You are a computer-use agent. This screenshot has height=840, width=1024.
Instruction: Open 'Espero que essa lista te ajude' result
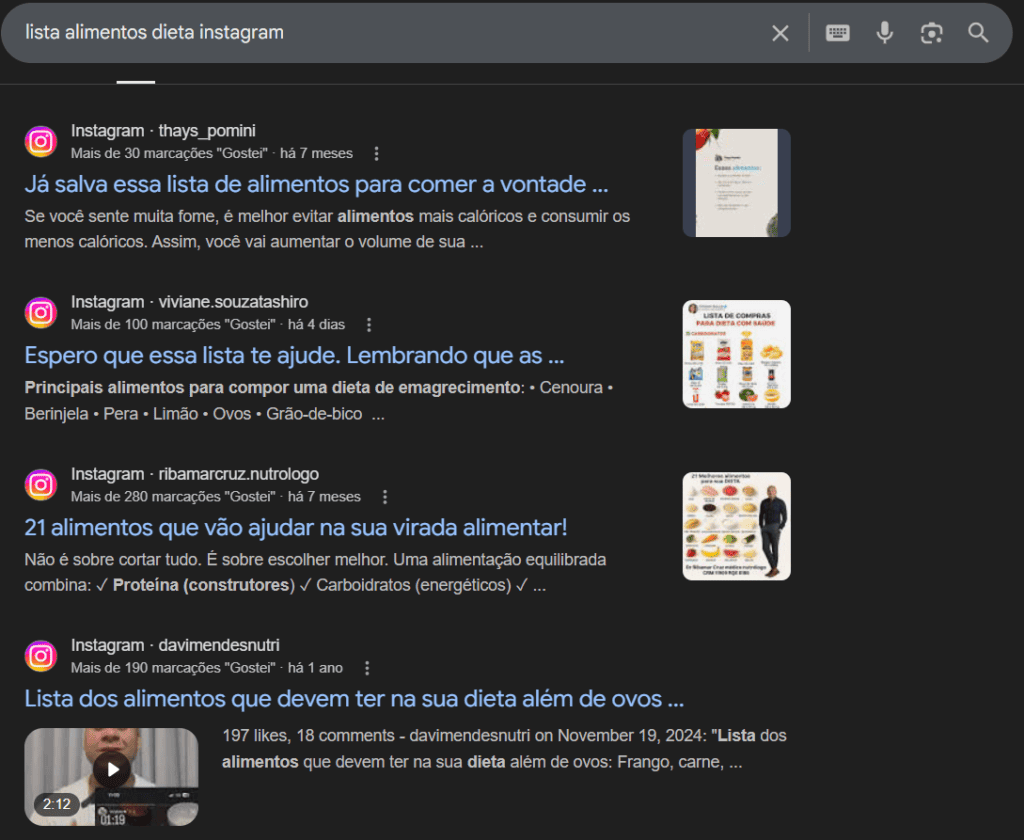[294, 356]
